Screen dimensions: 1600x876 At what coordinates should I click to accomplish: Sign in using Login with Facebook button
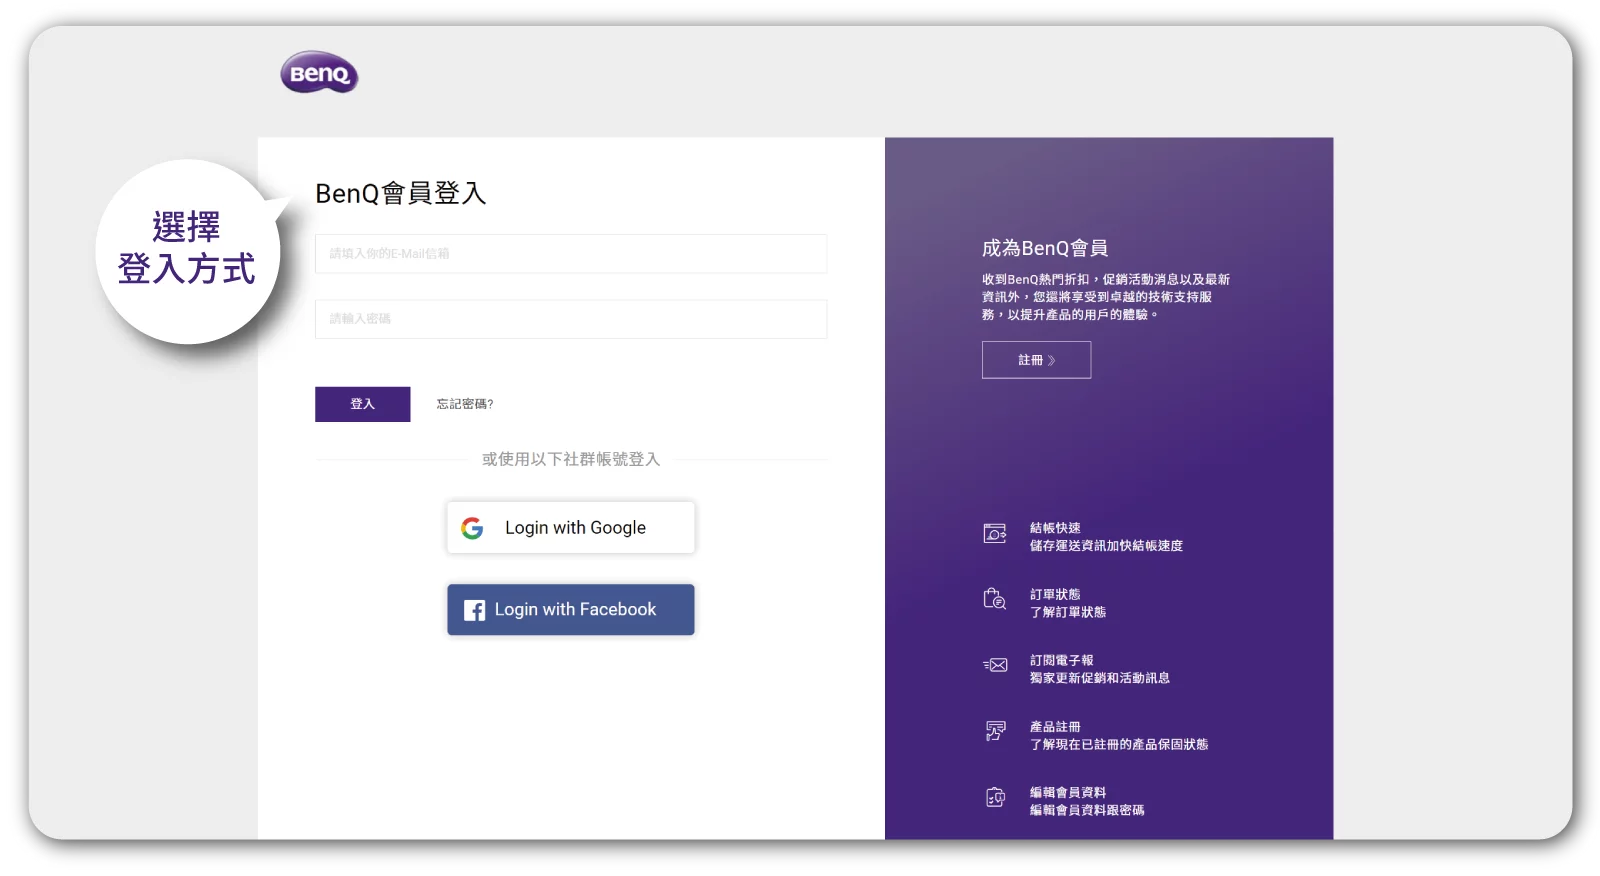(x=571, y=610)
